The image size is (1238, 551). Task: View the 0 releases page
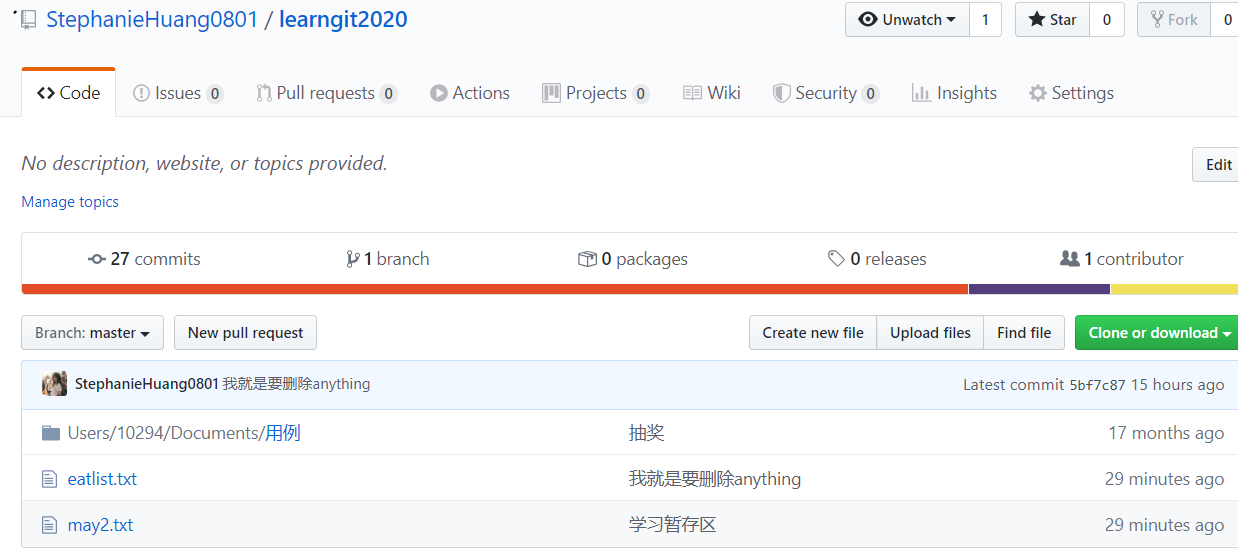click(x=877, y=259)
